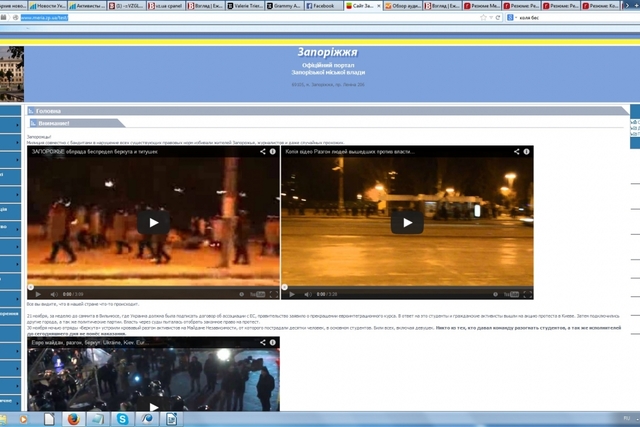Play the ЗАПОРОЖЬЕ беспредел беркута video via center button
The width and height of the screenshot is (640, 427).
(153, 222)
